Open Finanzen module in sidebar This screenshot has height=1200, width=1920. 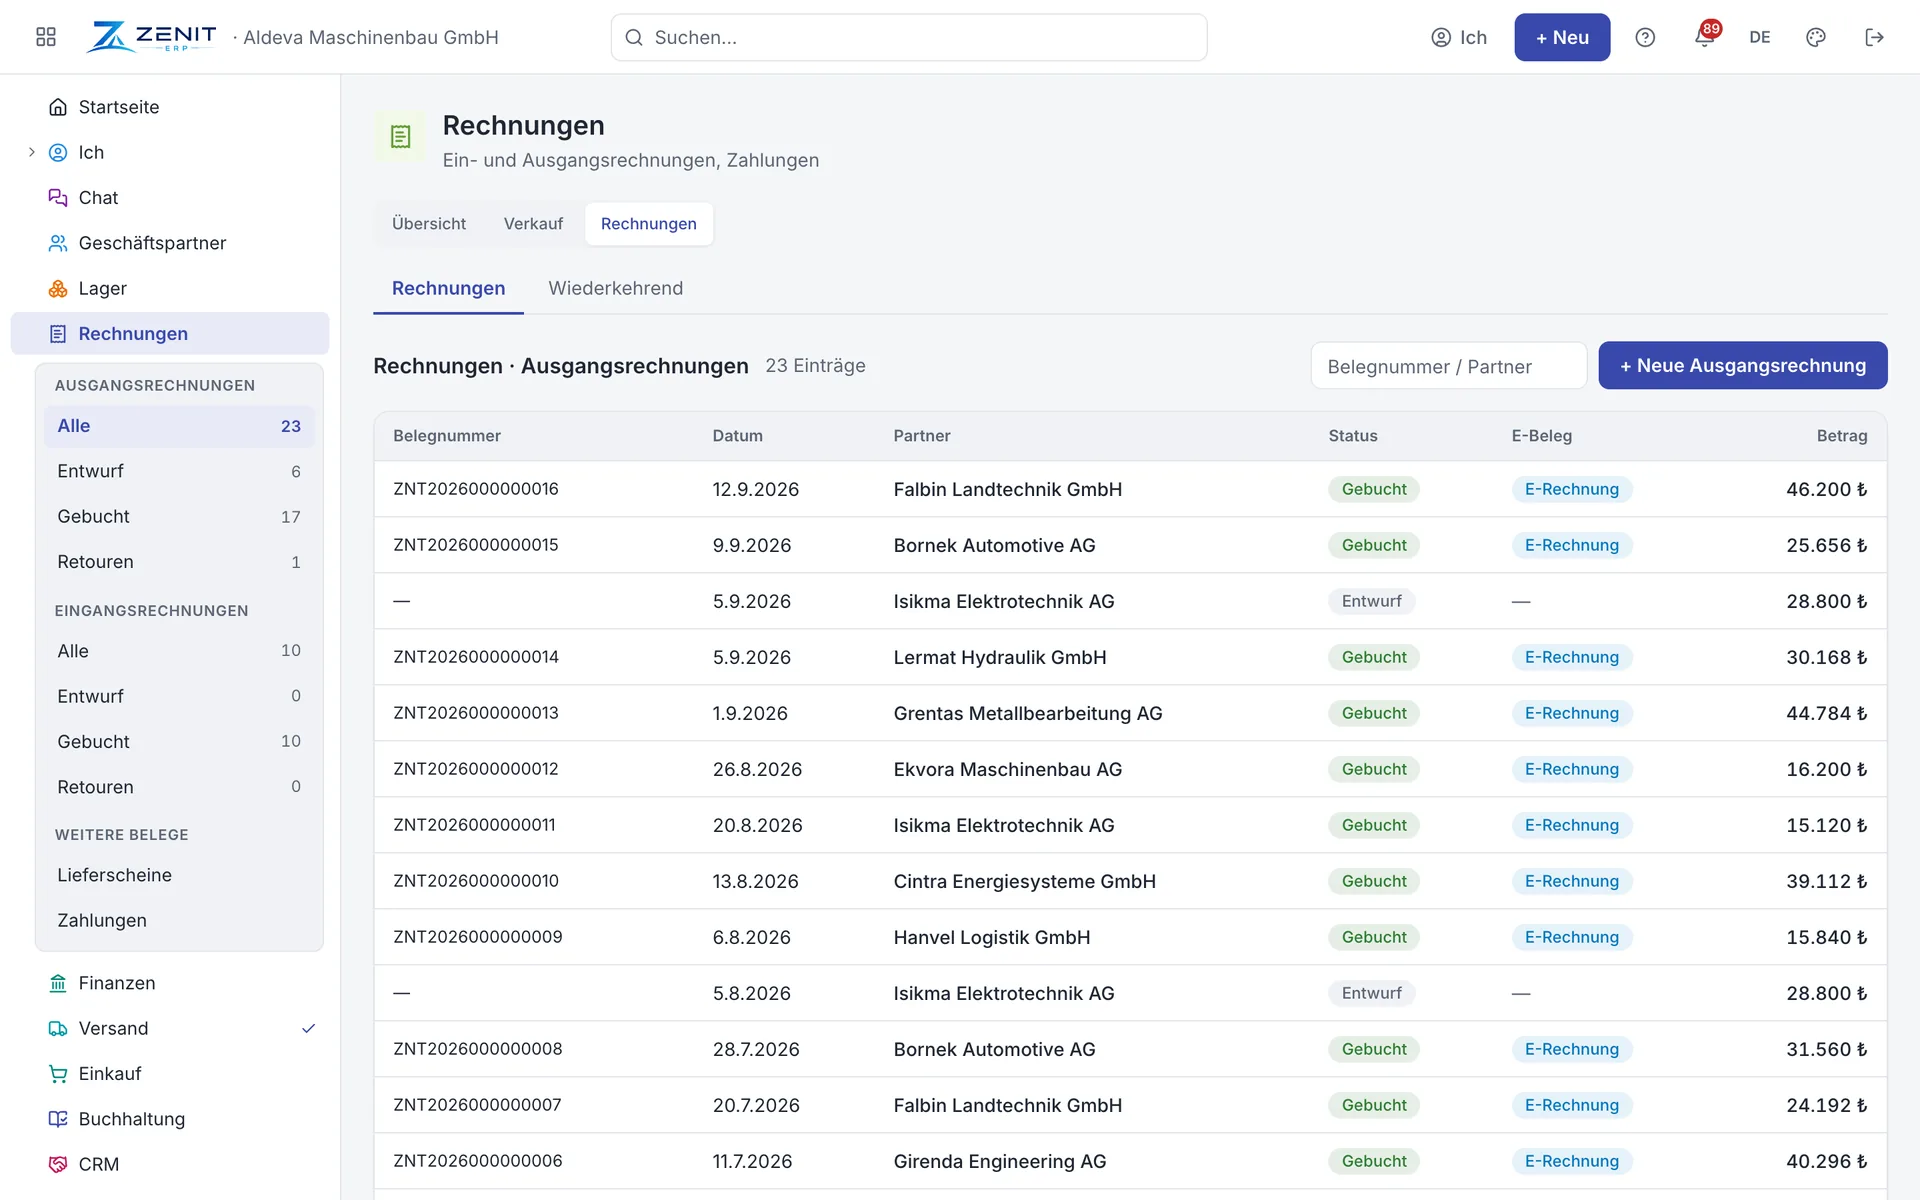coord(170,983)
